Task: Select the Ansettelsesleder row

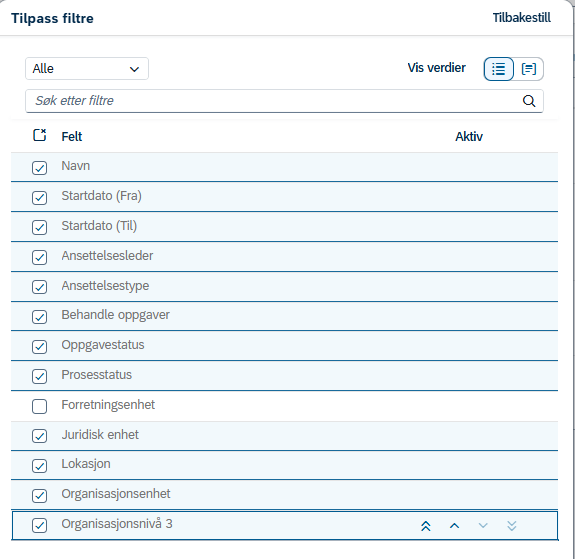Action: 284,257
